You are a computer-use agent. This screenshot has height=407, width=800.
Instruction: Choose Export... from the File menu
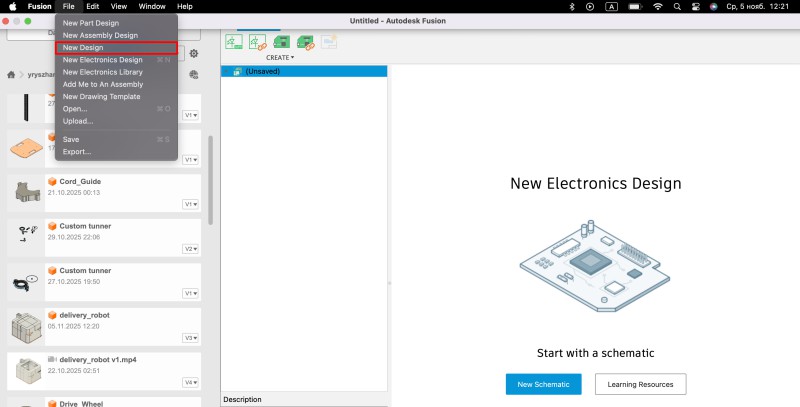coord(116,151)
